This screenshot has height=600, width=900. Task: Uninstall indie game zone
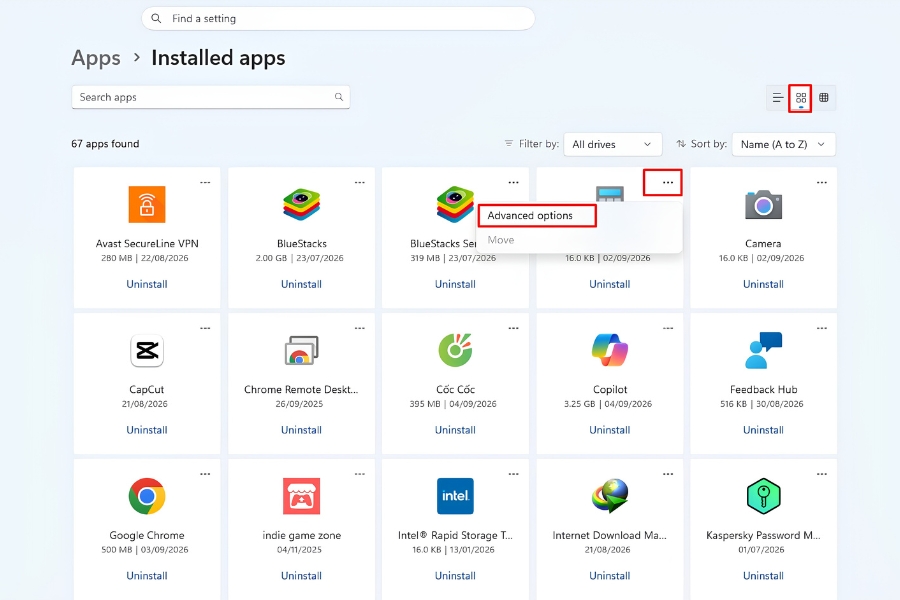tap(301, 576)
